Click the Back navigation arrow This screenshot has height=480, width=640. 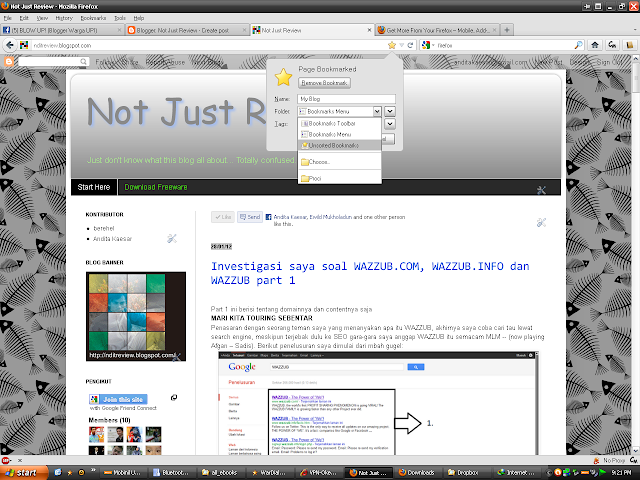click(10, 45)
